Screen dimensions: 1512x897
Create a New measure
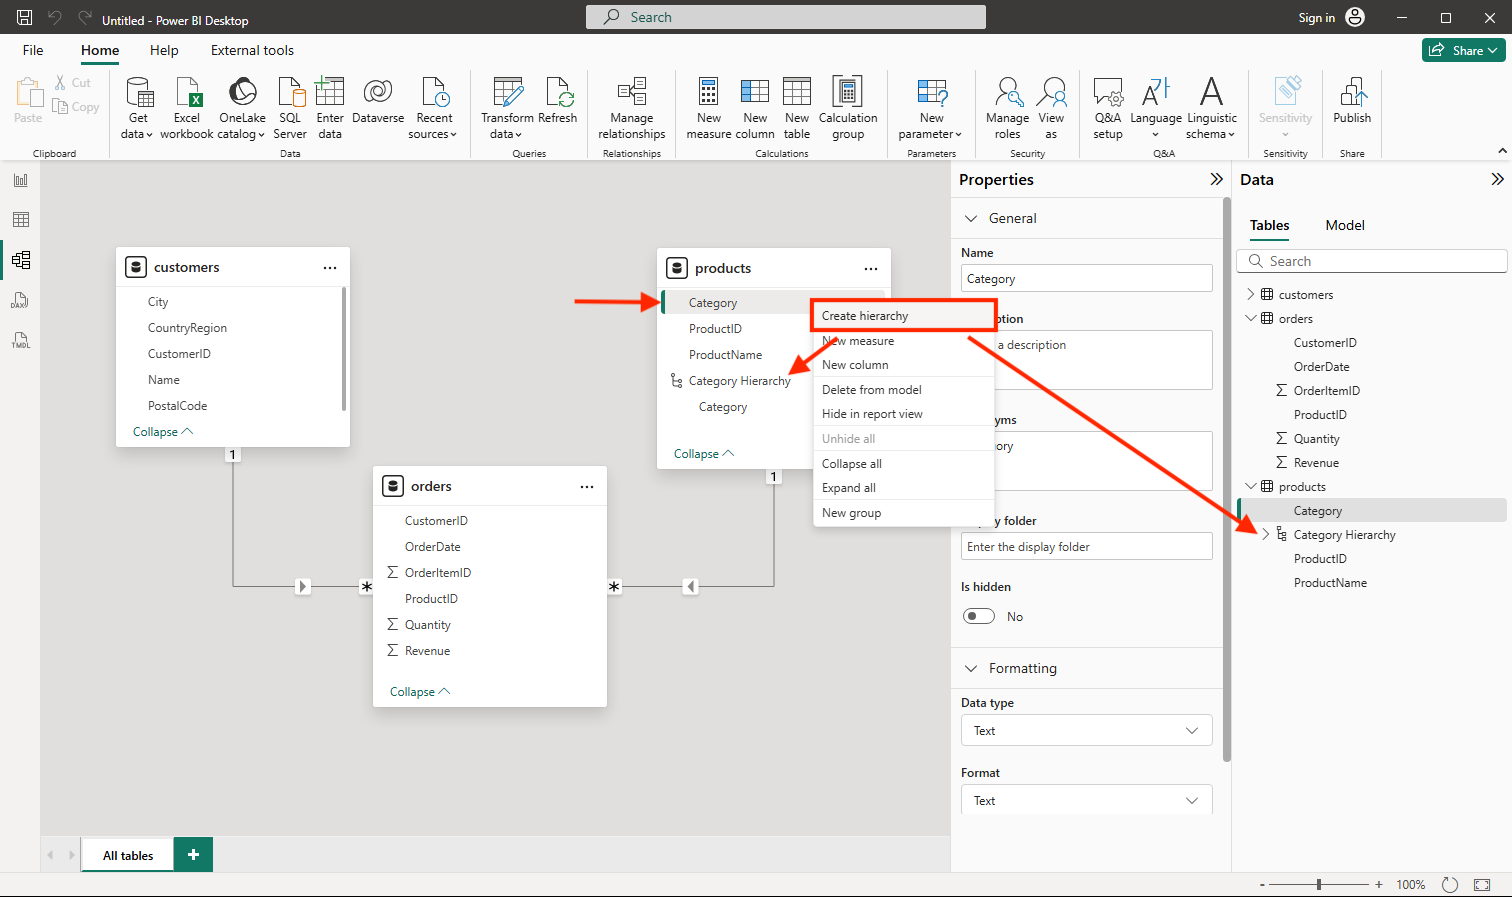pyautogui.click(x=709, y=108)
